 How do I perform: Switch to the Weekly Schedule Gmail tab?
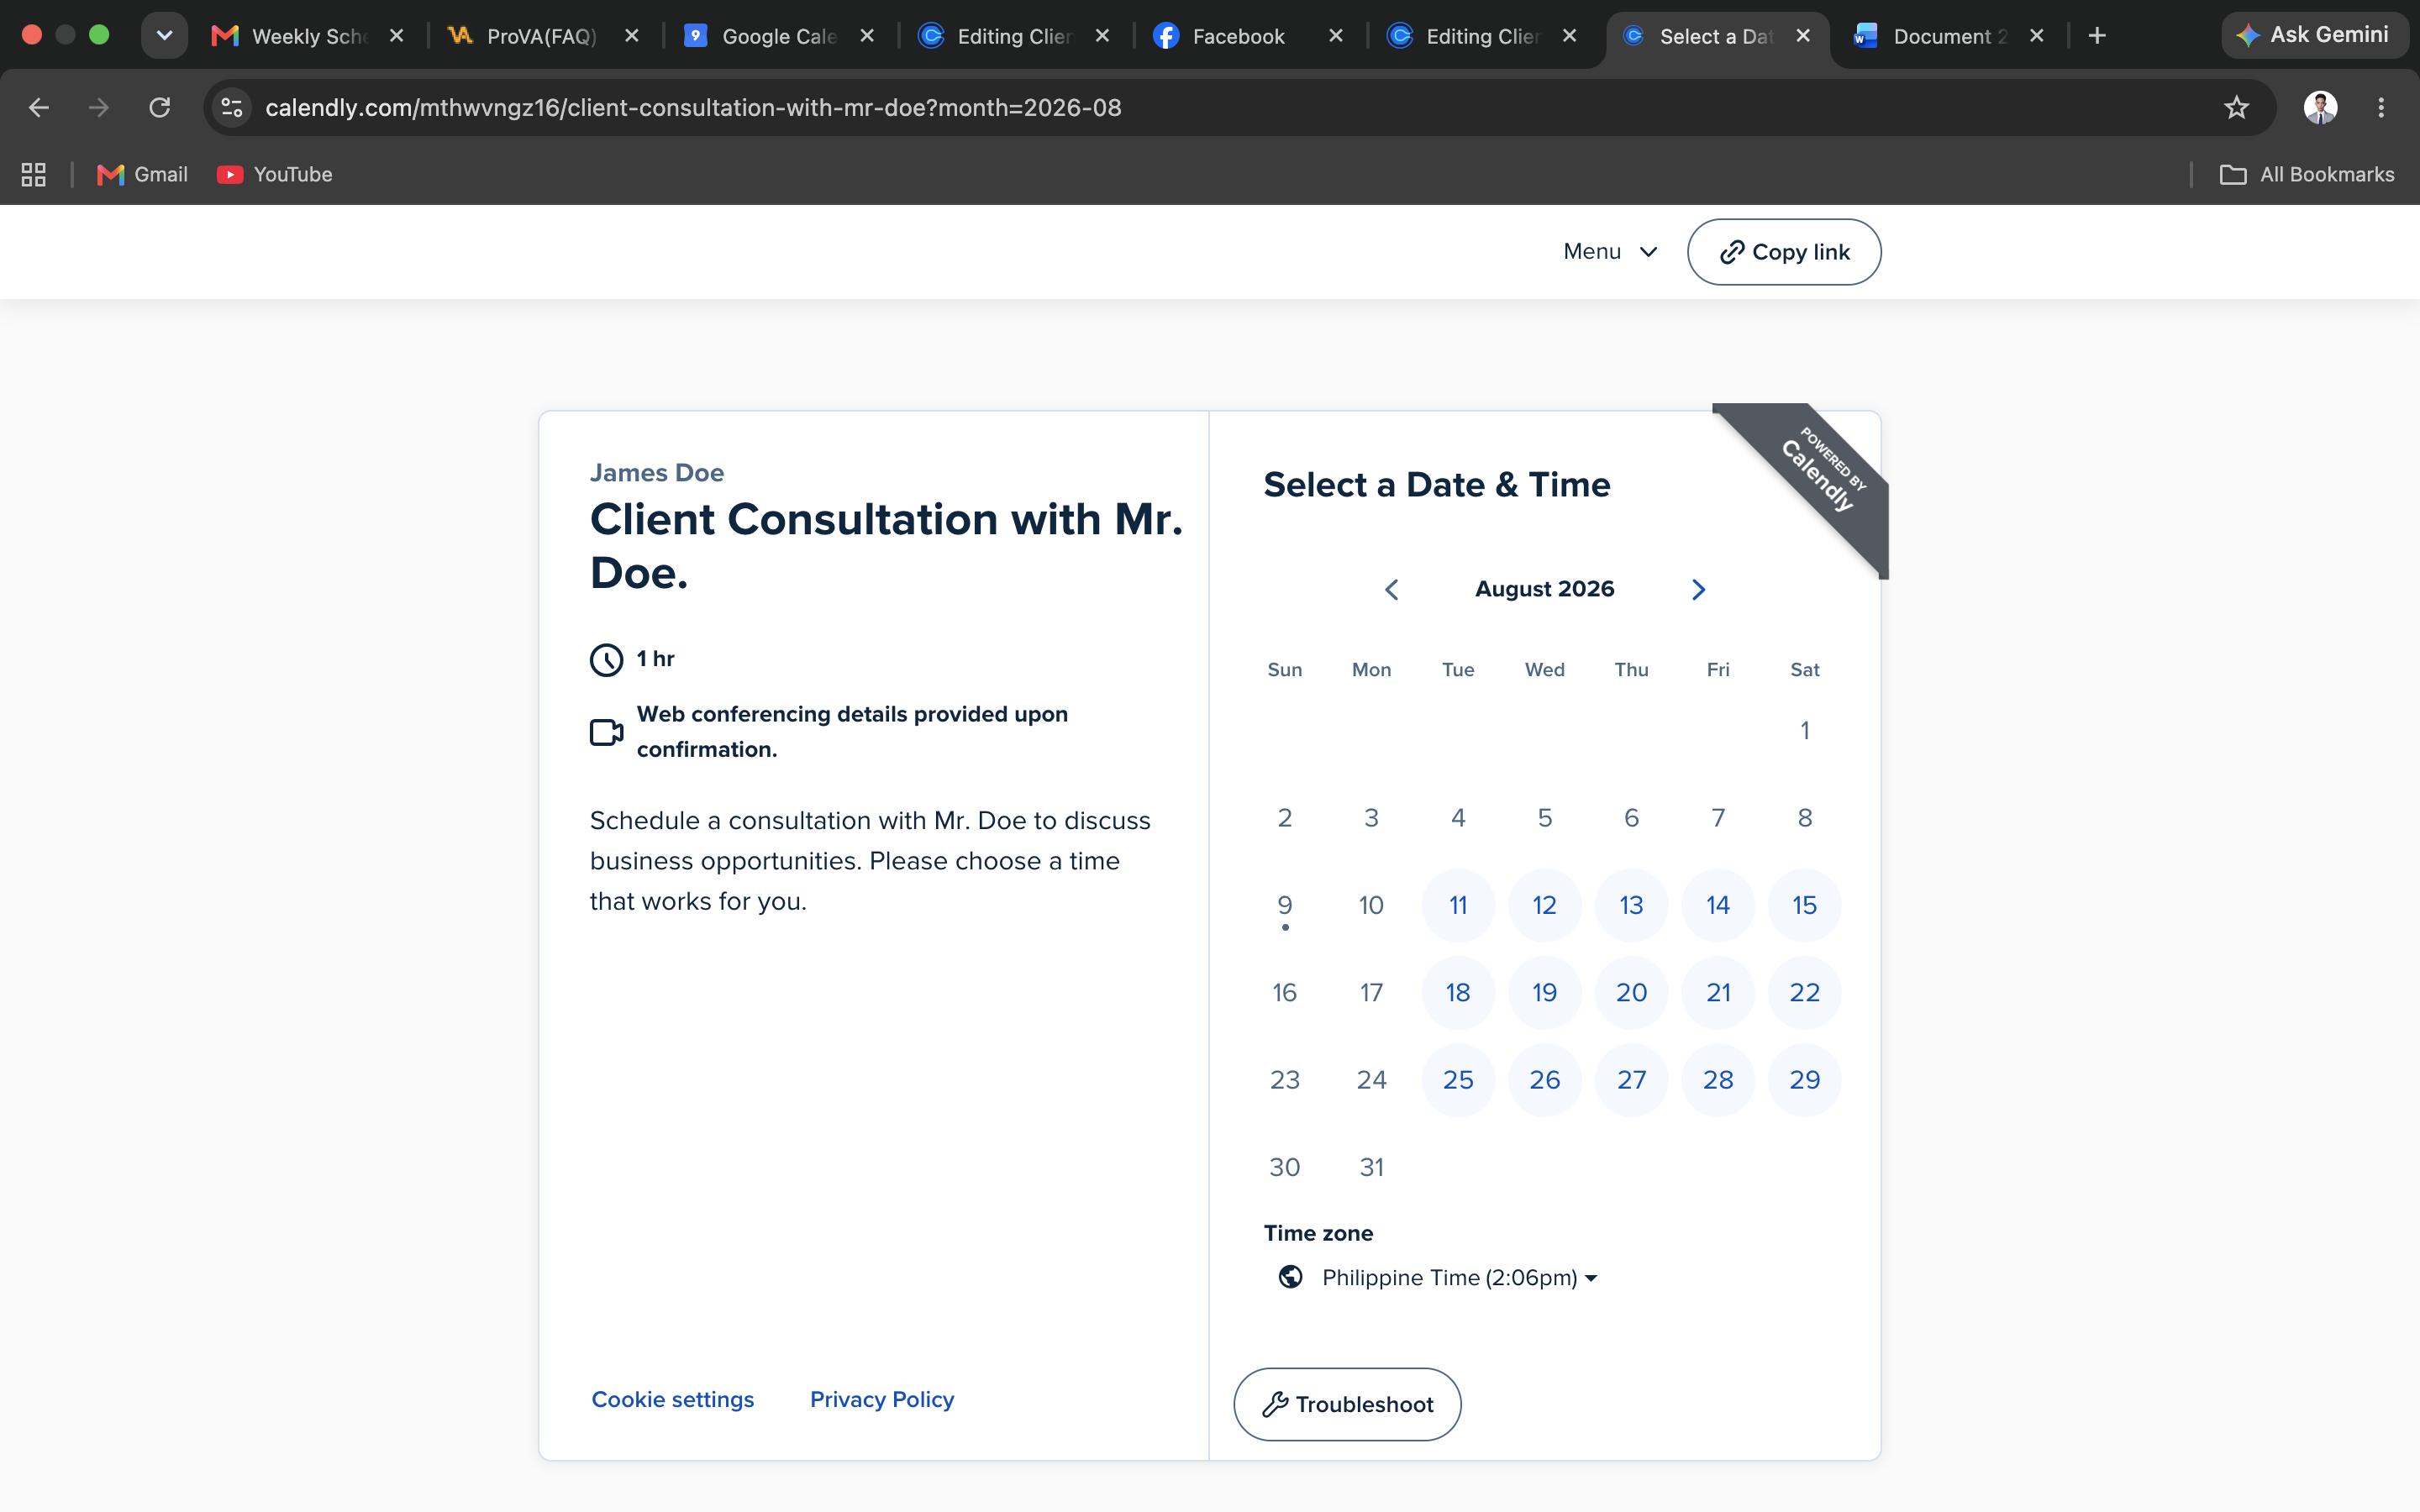309,36
